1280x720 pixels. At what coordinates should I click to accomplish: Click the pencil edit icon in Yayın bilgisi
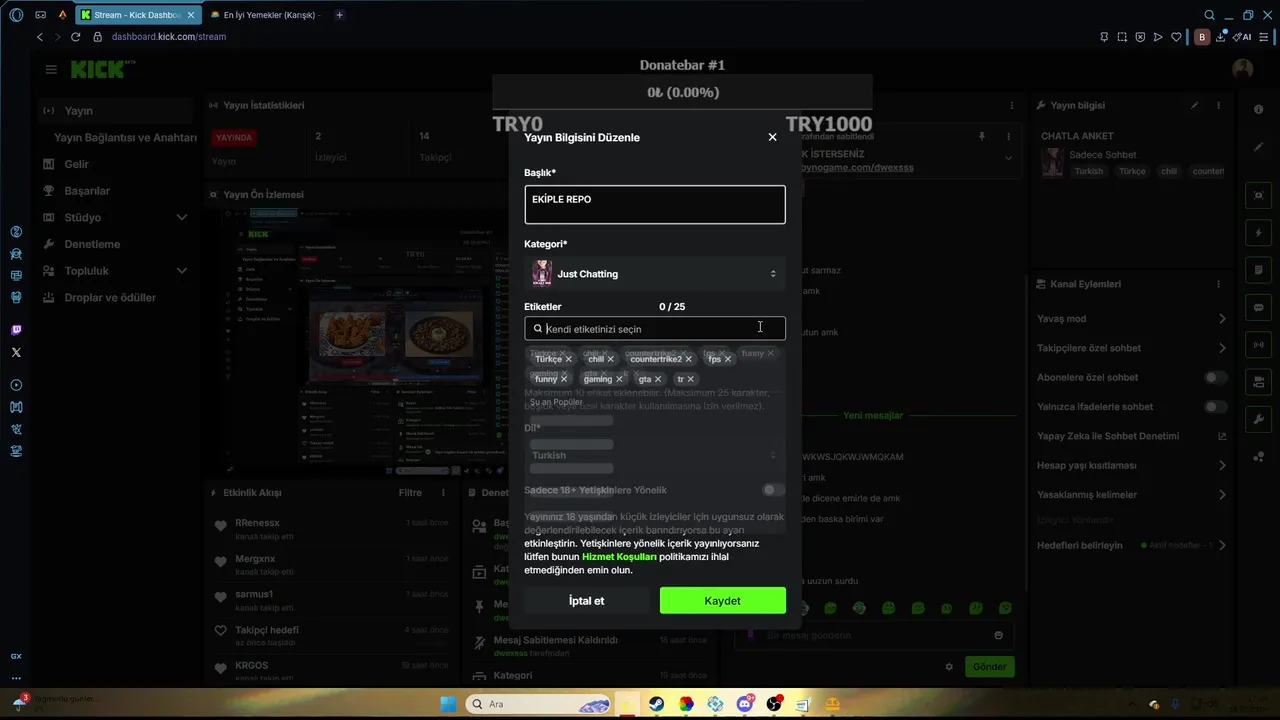point(1194,105)
